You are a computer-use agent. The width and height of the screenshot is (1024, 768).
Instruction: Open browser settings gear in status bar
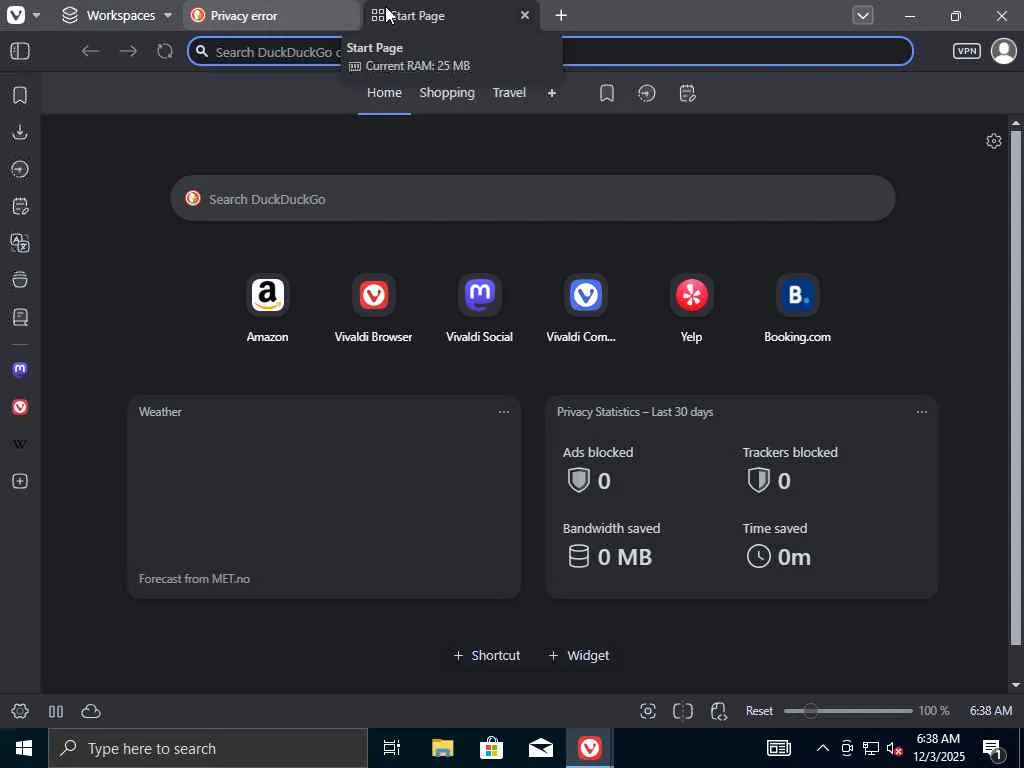point(20,711)
